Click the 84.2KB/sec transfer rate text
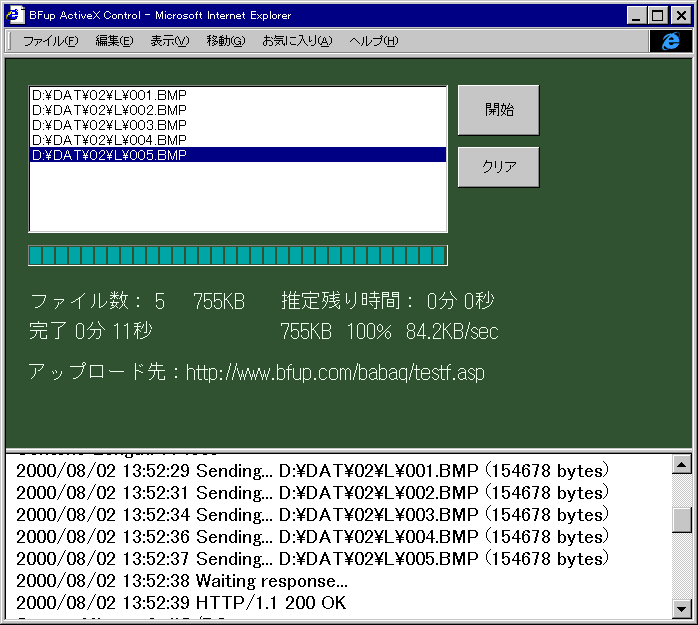The width and height of the screenshot is (698, 625). click(x=452, y=331)
